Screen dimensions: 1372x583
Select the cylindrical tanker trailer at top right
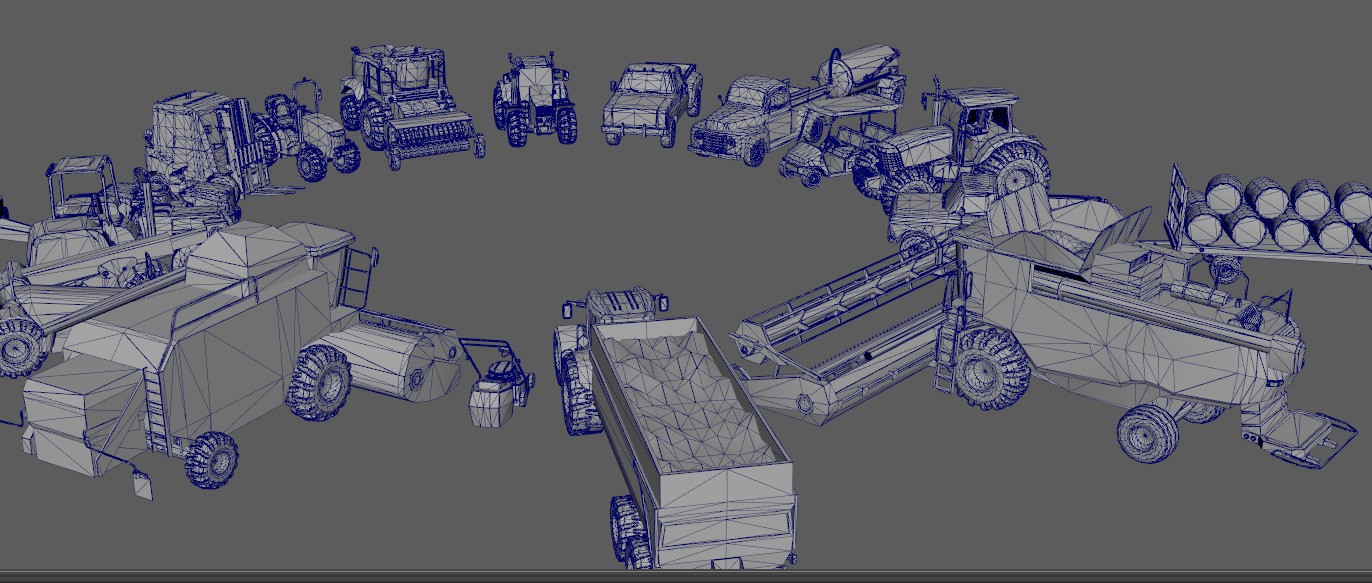click(x=860, y=75)
